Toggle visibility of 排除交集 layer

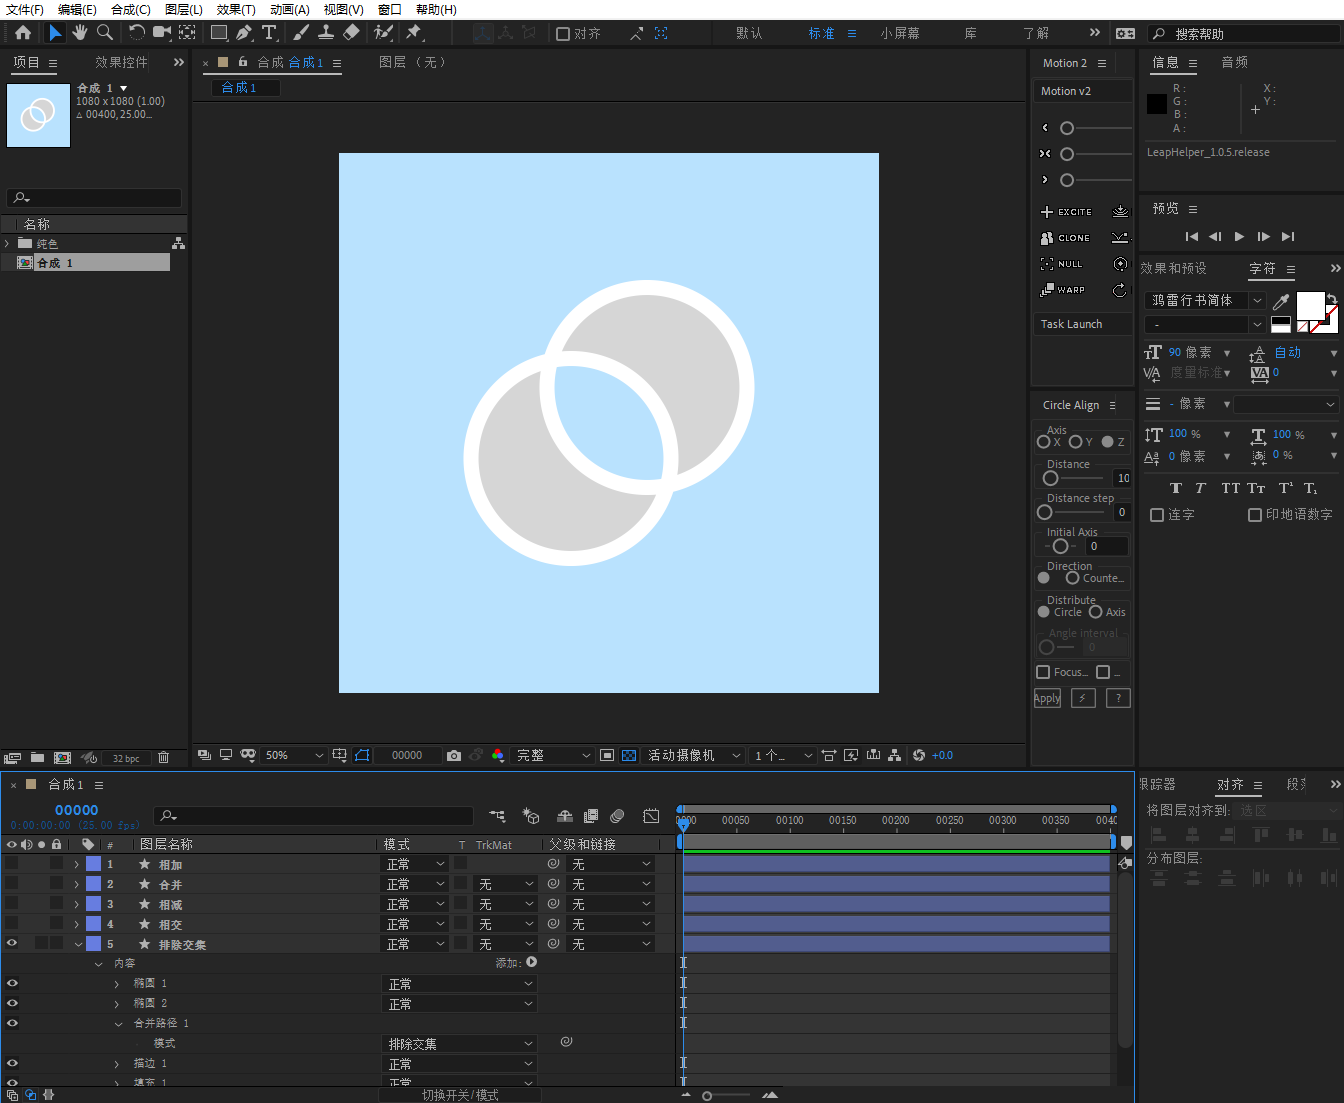pos(12,944)
